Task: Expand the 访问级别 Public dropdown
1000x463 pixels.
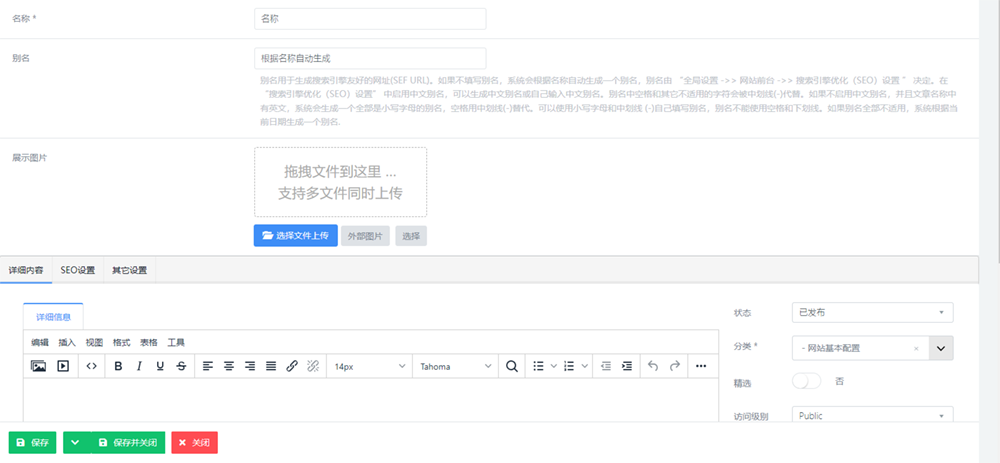Action: (x=871, y=415)
